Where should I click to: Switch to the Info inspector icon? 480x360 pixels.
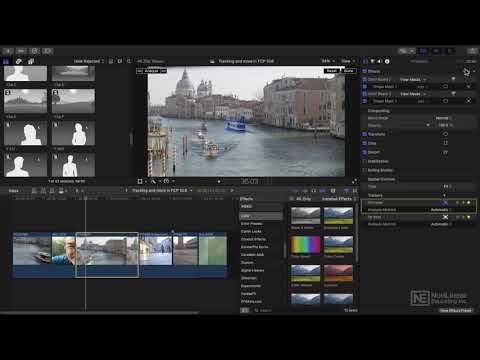click(387, 61)
